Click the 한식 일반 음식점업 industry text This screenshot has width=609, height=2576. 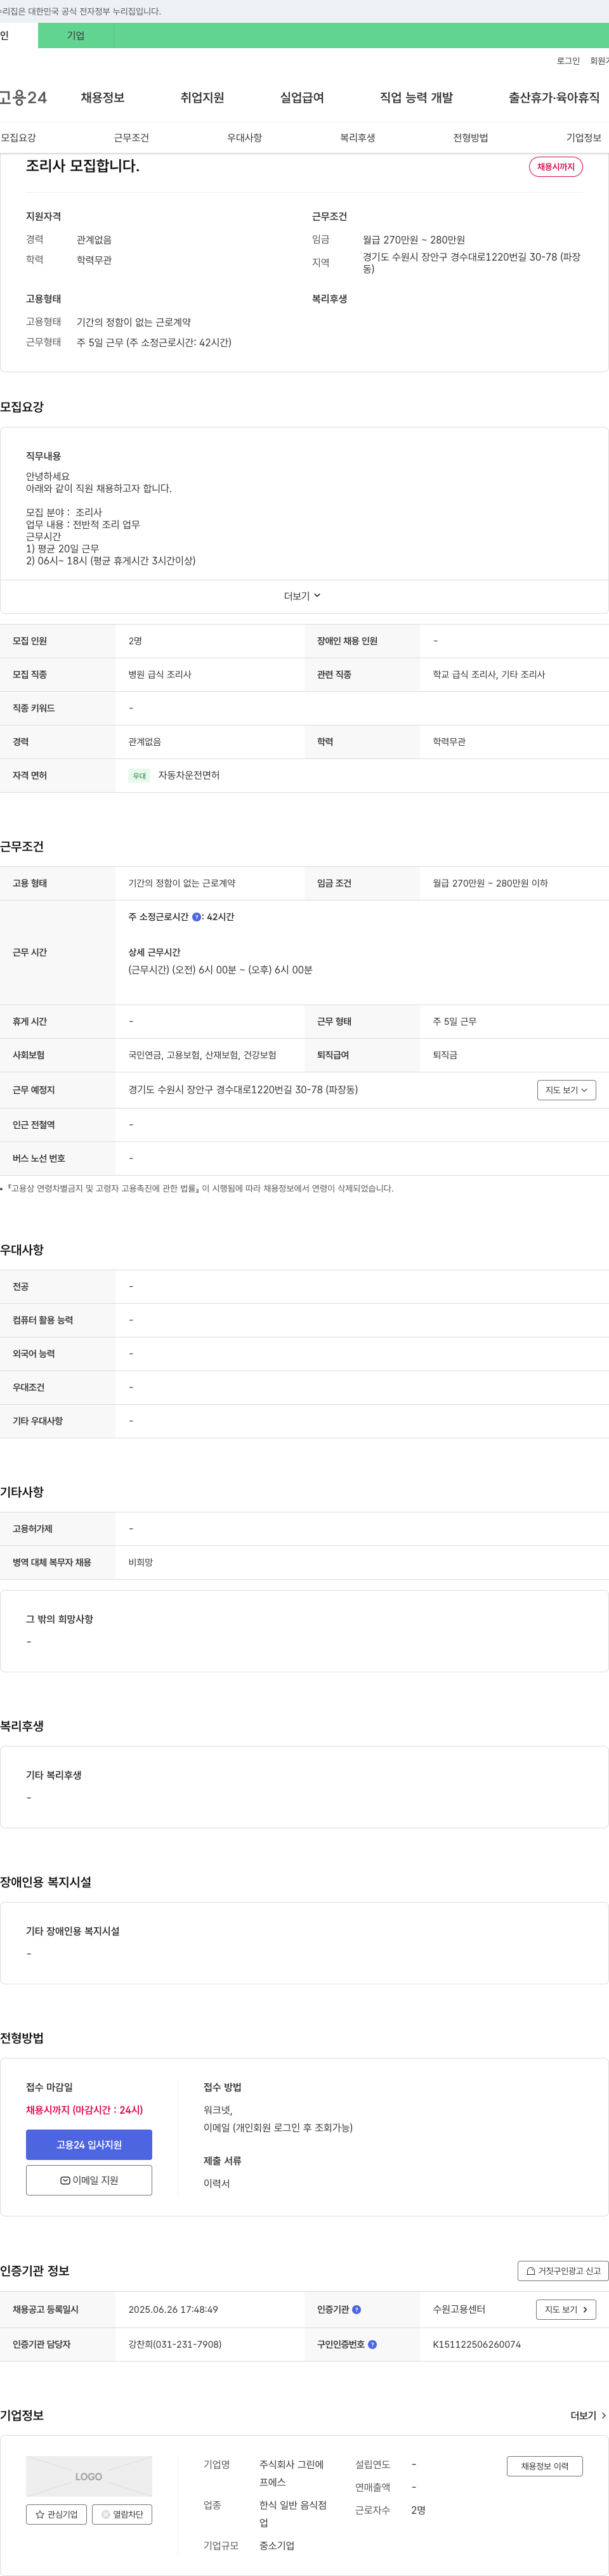click(x=293, y=2514)
